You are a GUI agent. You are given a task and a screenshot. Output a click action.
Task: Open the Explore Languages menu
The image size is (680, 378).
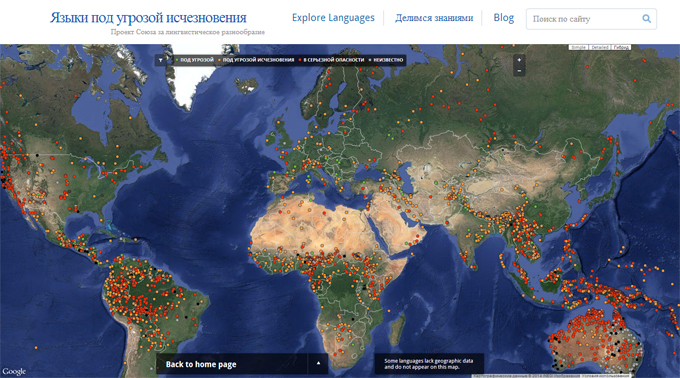pyautogui.click(x=333, y=18)
